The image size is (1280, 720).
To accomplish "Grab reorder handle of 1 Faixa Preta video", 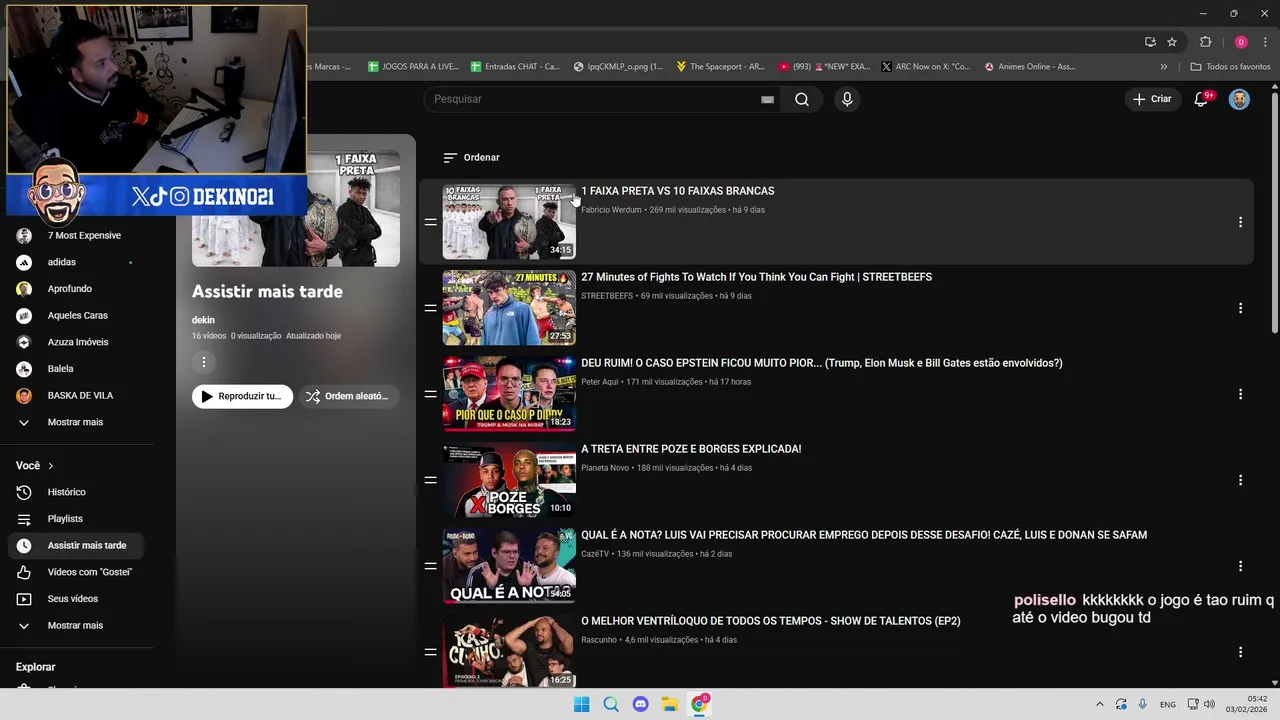I will [430, 222].
